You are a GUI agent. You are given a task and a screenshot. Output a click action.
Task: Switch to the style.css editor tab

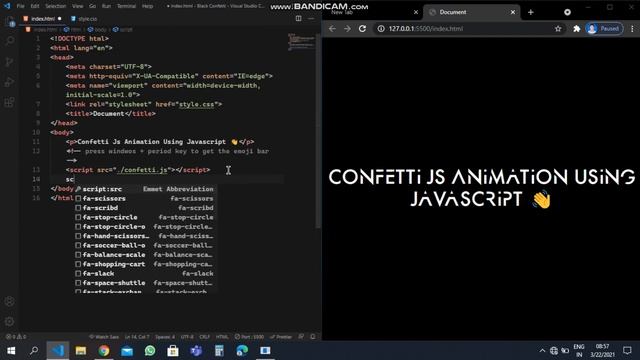[84, 19]
